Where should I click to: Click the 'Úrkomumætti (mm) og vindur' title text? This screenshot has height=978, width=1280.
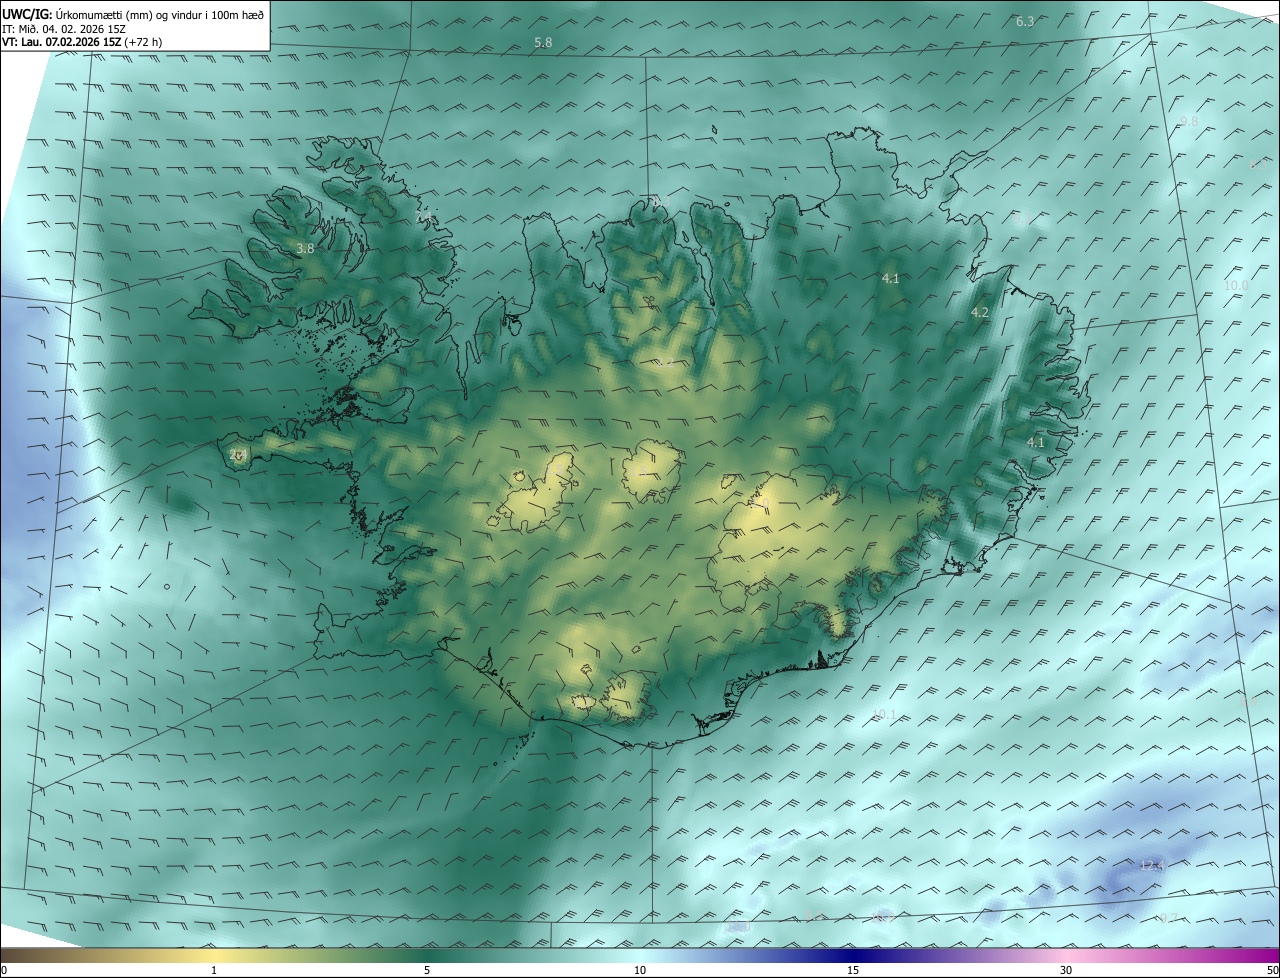160,14
